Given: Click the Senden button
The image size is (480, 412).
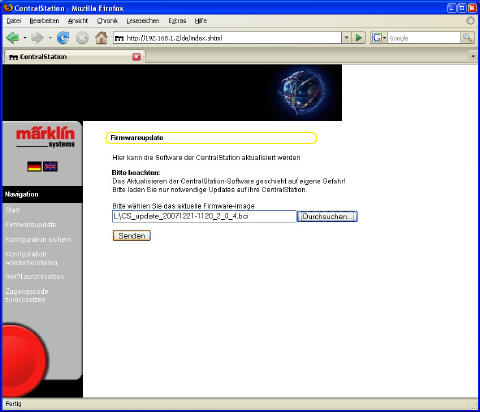Looking at the screenshot, I should [132, 236].
